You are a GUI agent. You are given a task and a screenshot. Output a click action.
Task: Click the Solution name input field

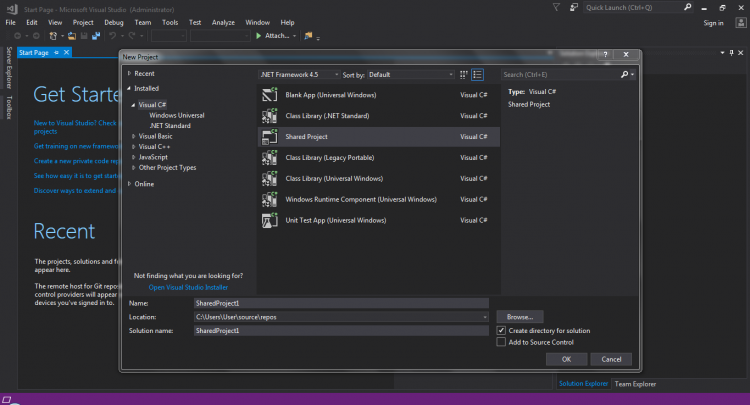(341, 330)
